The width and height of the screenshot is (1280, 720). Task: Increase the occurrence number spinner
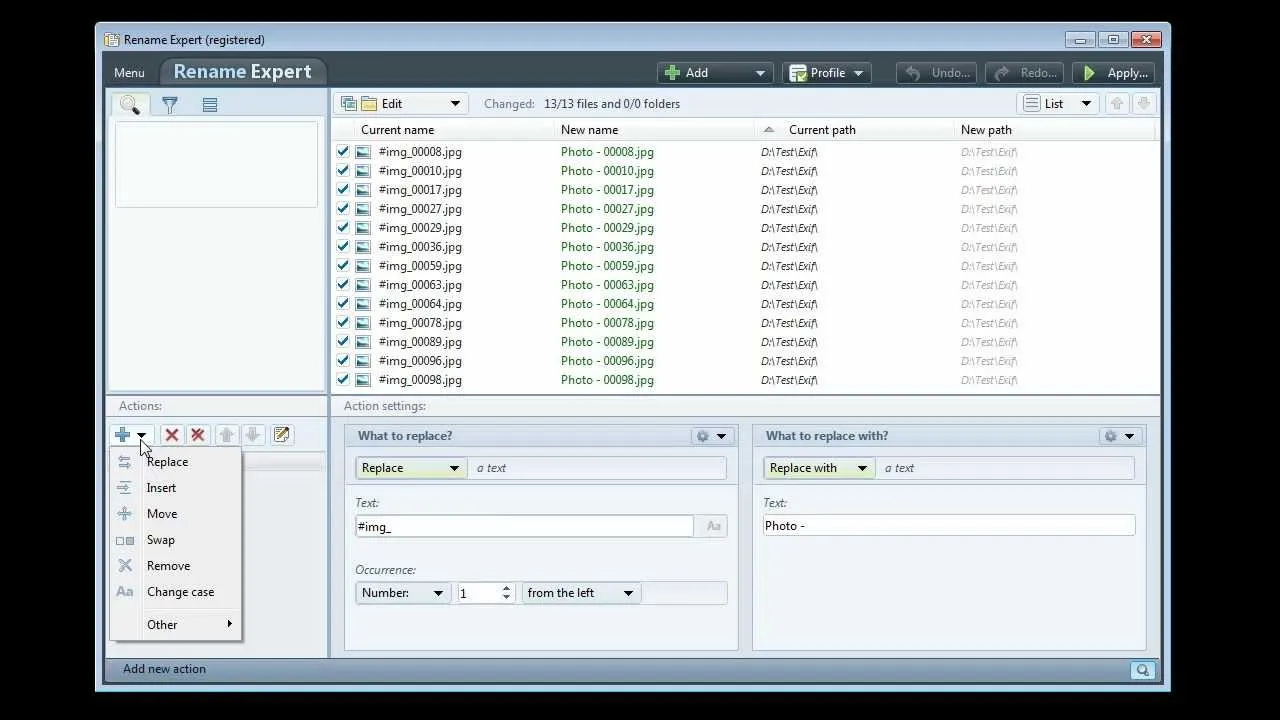tap(506, 589)
